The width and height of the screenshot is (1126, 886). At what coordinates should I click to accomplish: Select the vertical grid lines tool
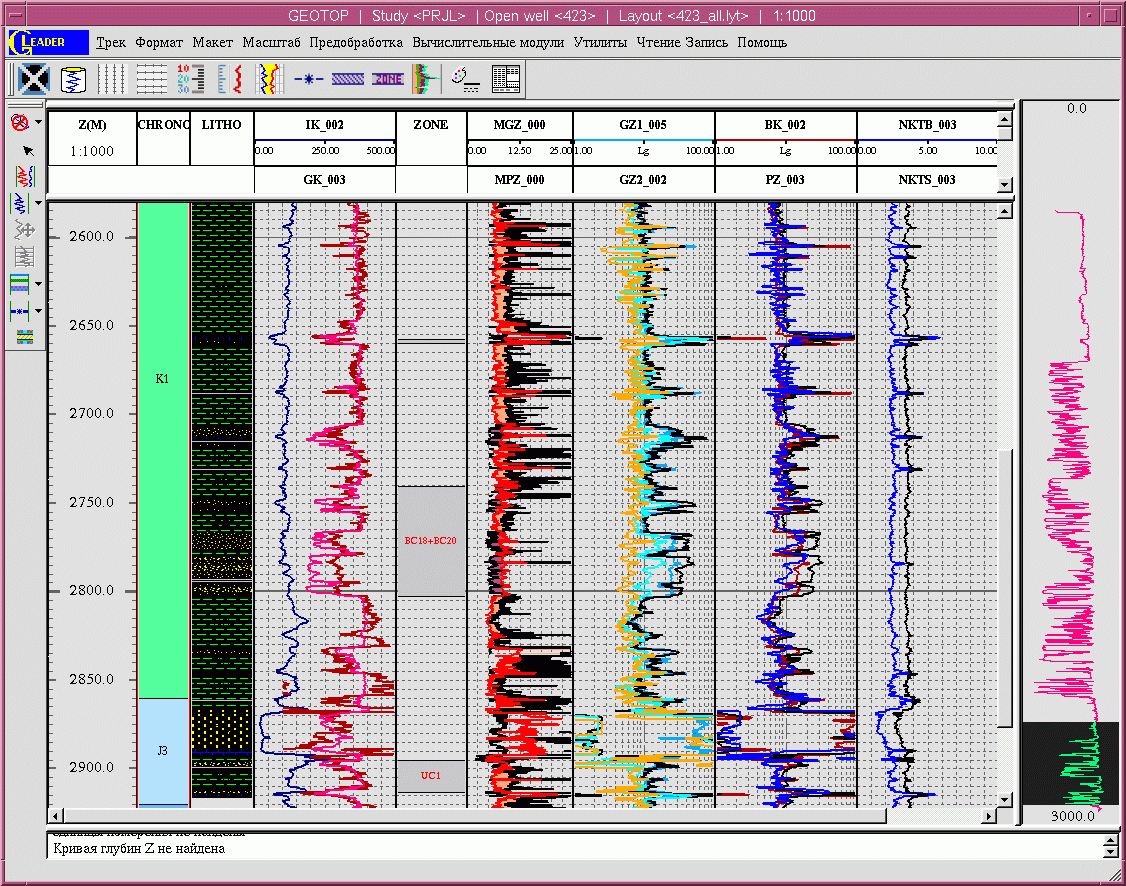point(111,79)
